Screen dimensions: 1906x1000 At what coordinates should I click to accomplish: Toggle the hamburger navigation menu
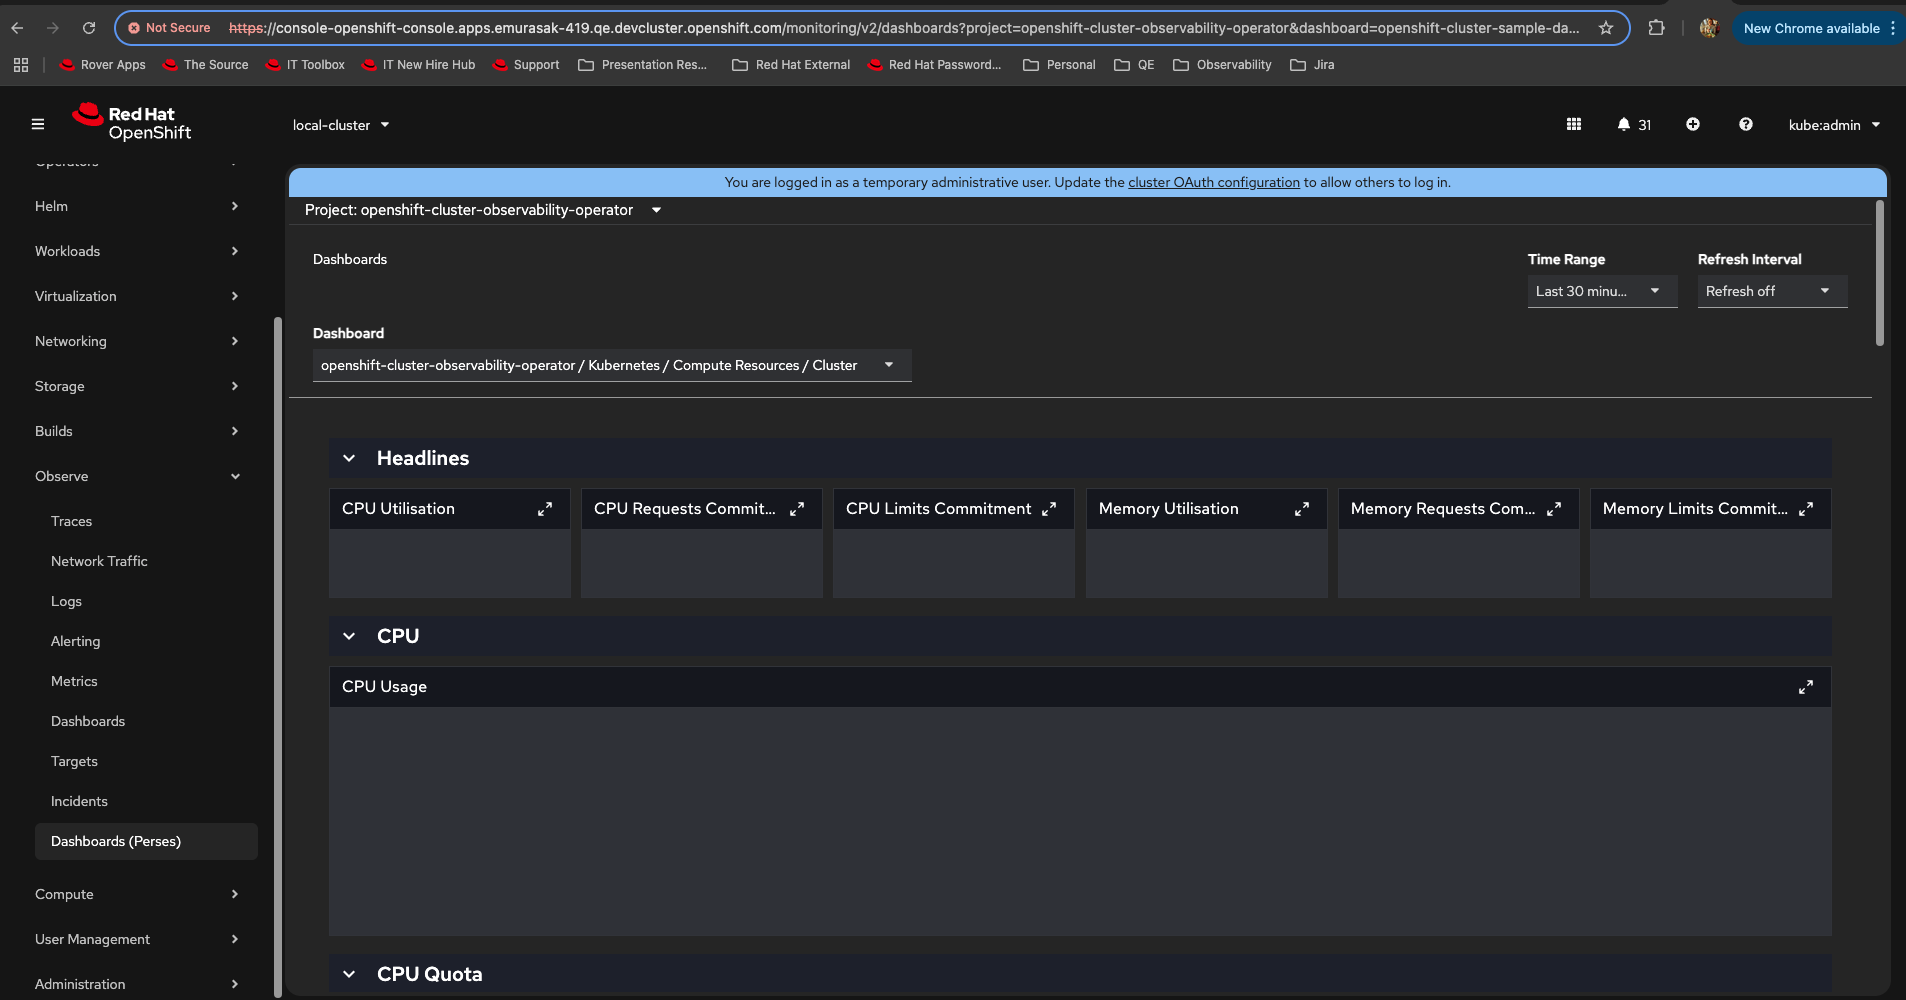coord(38,125)
